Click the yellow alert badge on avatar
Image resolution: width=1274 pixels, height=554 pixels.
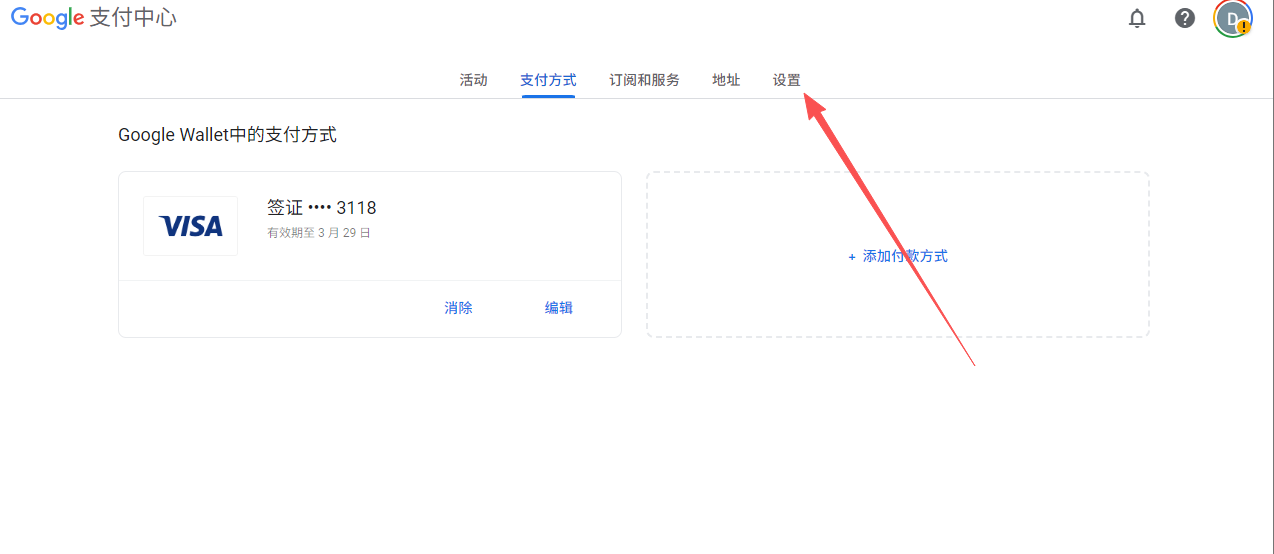1243,28
